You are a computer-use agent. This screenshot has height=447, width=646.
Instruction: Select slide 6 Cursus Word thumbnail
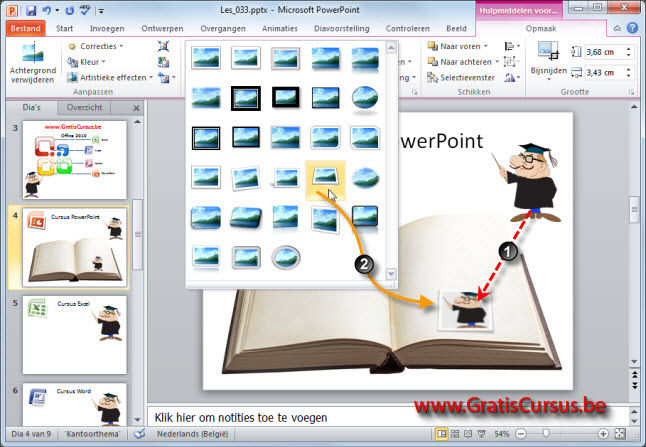[75, 404]
